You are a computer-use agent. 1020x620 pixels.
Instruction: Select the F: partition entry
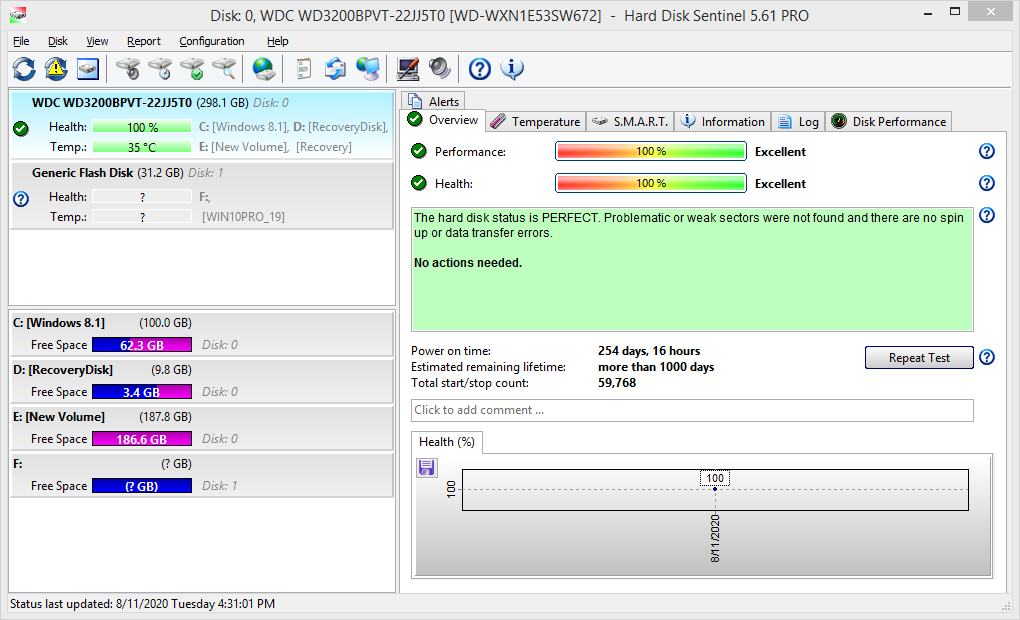tap(202, 475)
